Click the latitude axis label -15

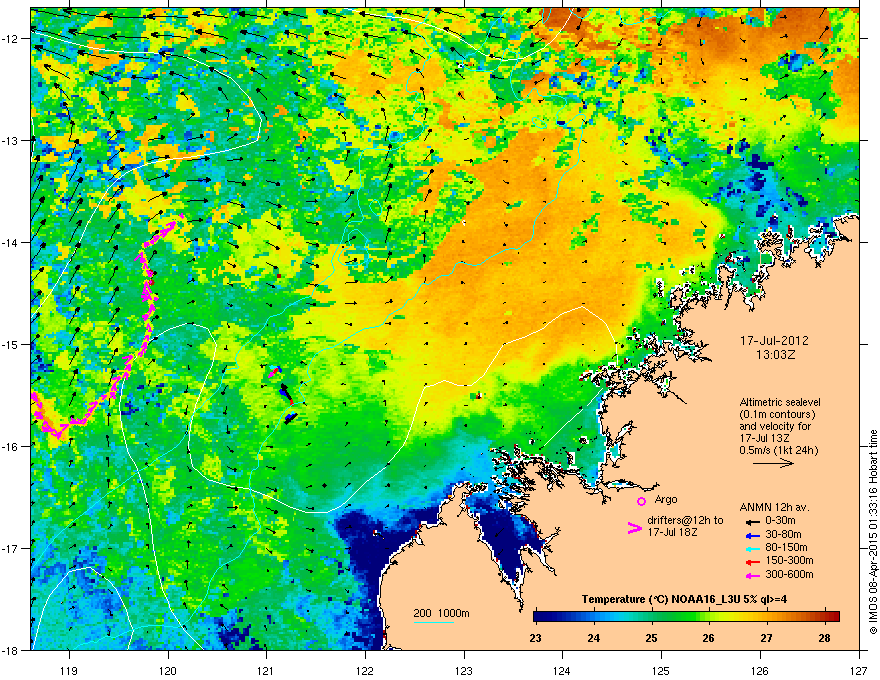click(x=11, y=344)
